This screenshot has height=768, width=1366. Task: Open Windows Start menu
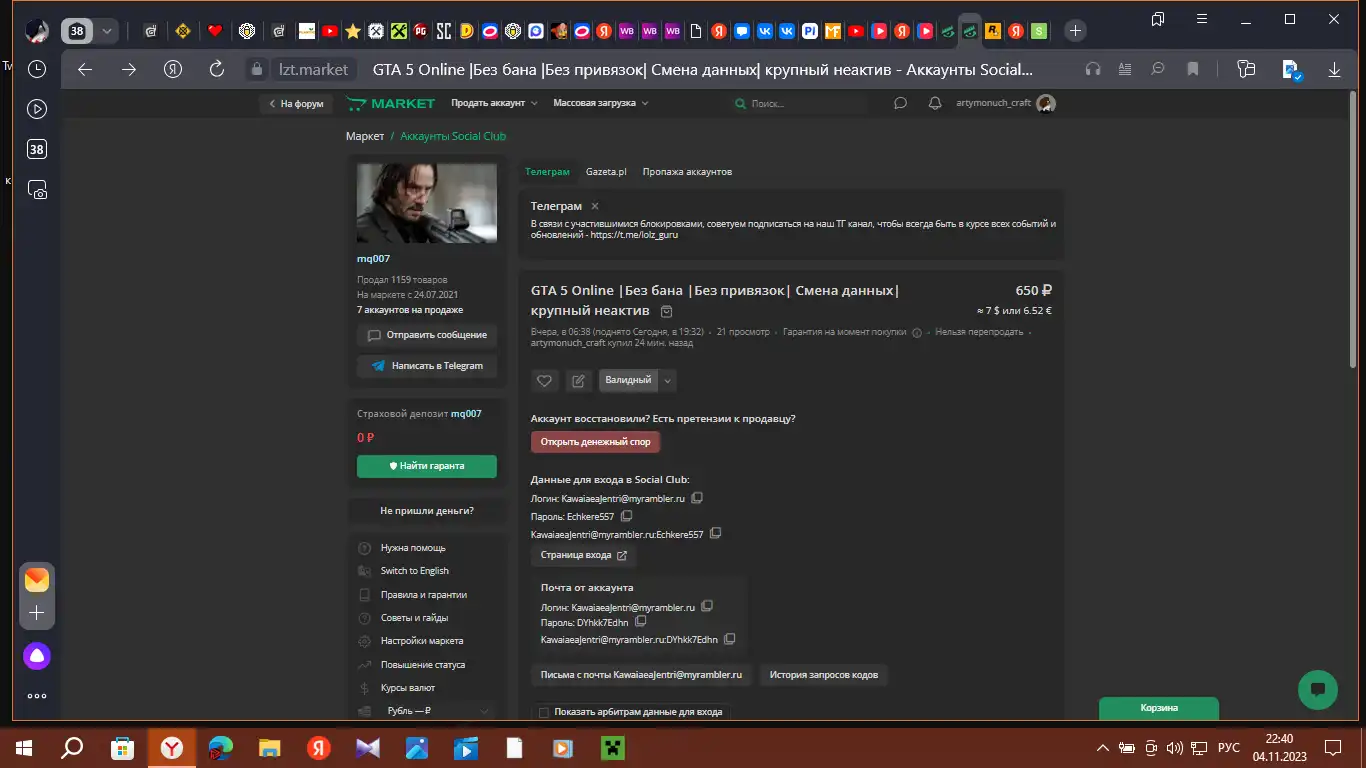24,747
